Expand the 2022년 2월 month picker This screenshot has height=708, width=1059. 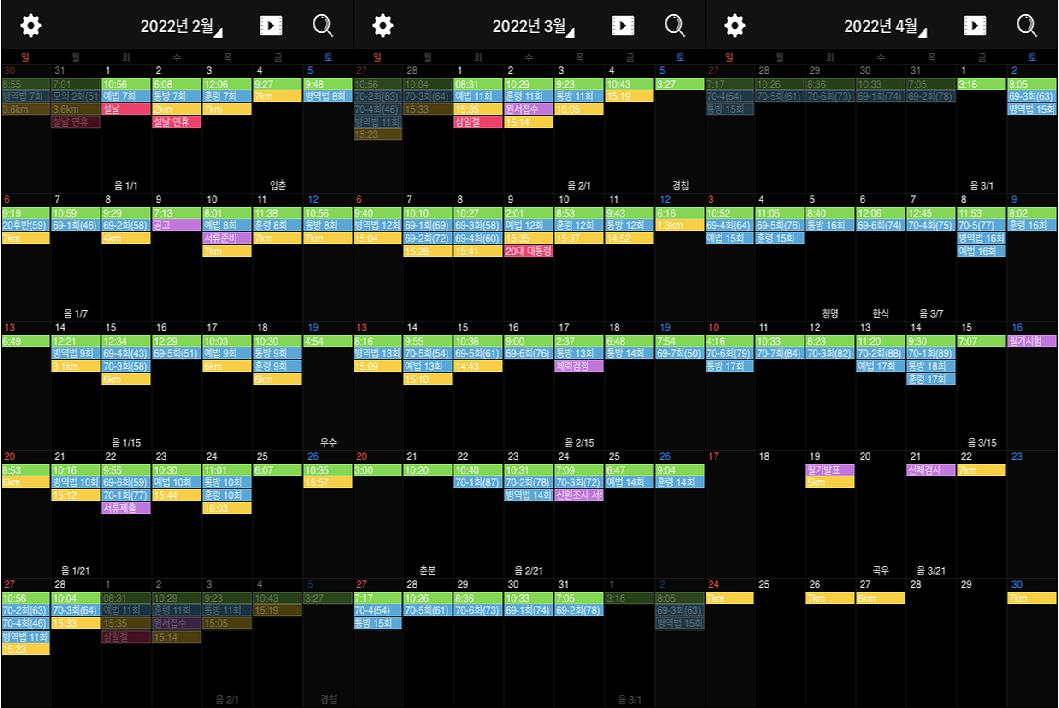(x=182, y=26)
